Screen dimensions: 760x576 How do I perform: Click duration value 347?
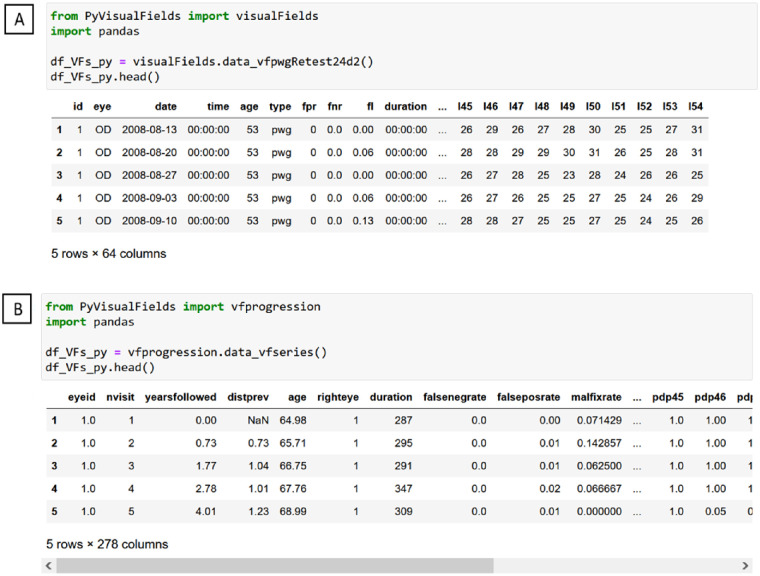point(403,489)
